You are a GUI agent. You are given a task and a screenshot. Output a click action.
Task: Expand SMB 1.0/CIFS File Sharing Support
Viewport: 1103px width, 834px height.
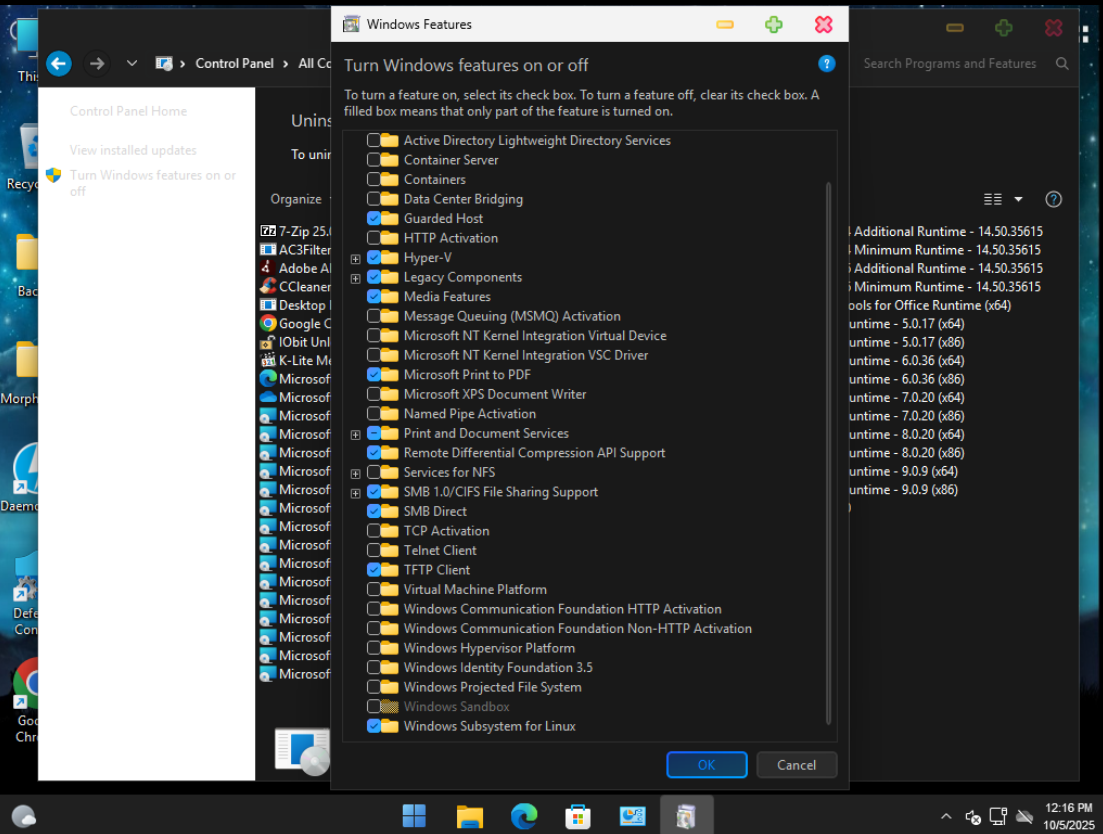coord(355,493)
